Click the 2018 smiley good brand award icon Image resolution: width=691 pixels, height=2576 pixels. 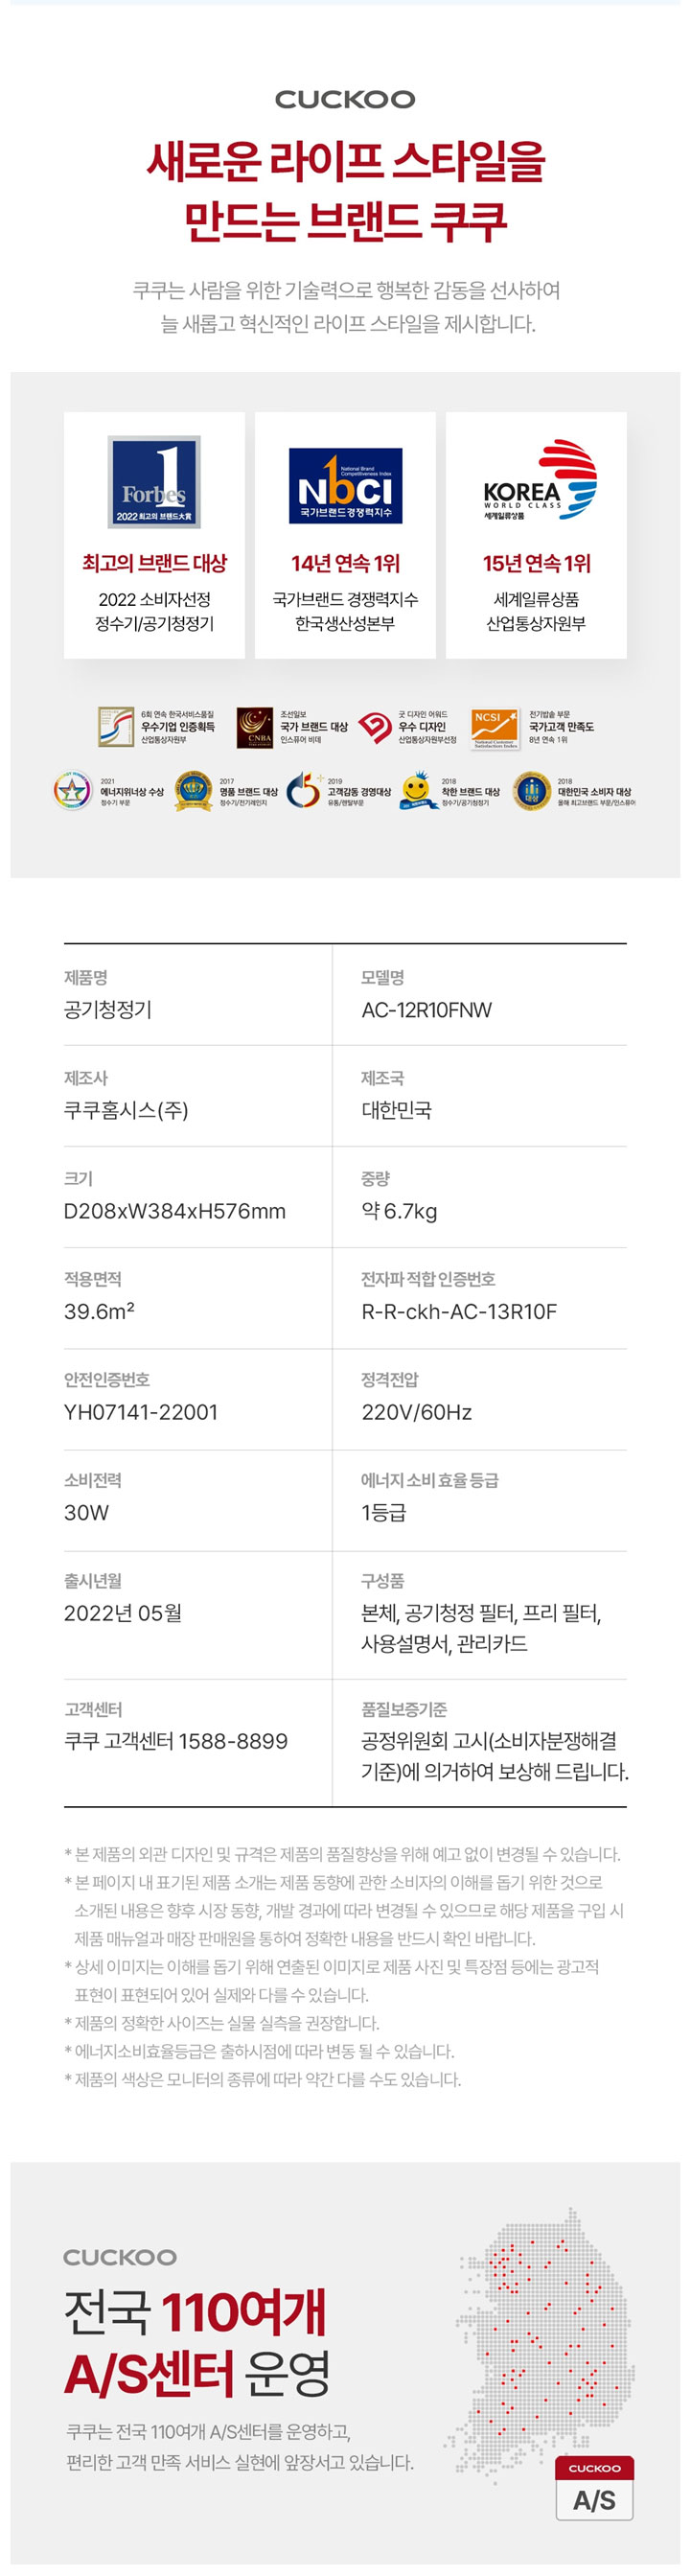click(x=418, y=790)
